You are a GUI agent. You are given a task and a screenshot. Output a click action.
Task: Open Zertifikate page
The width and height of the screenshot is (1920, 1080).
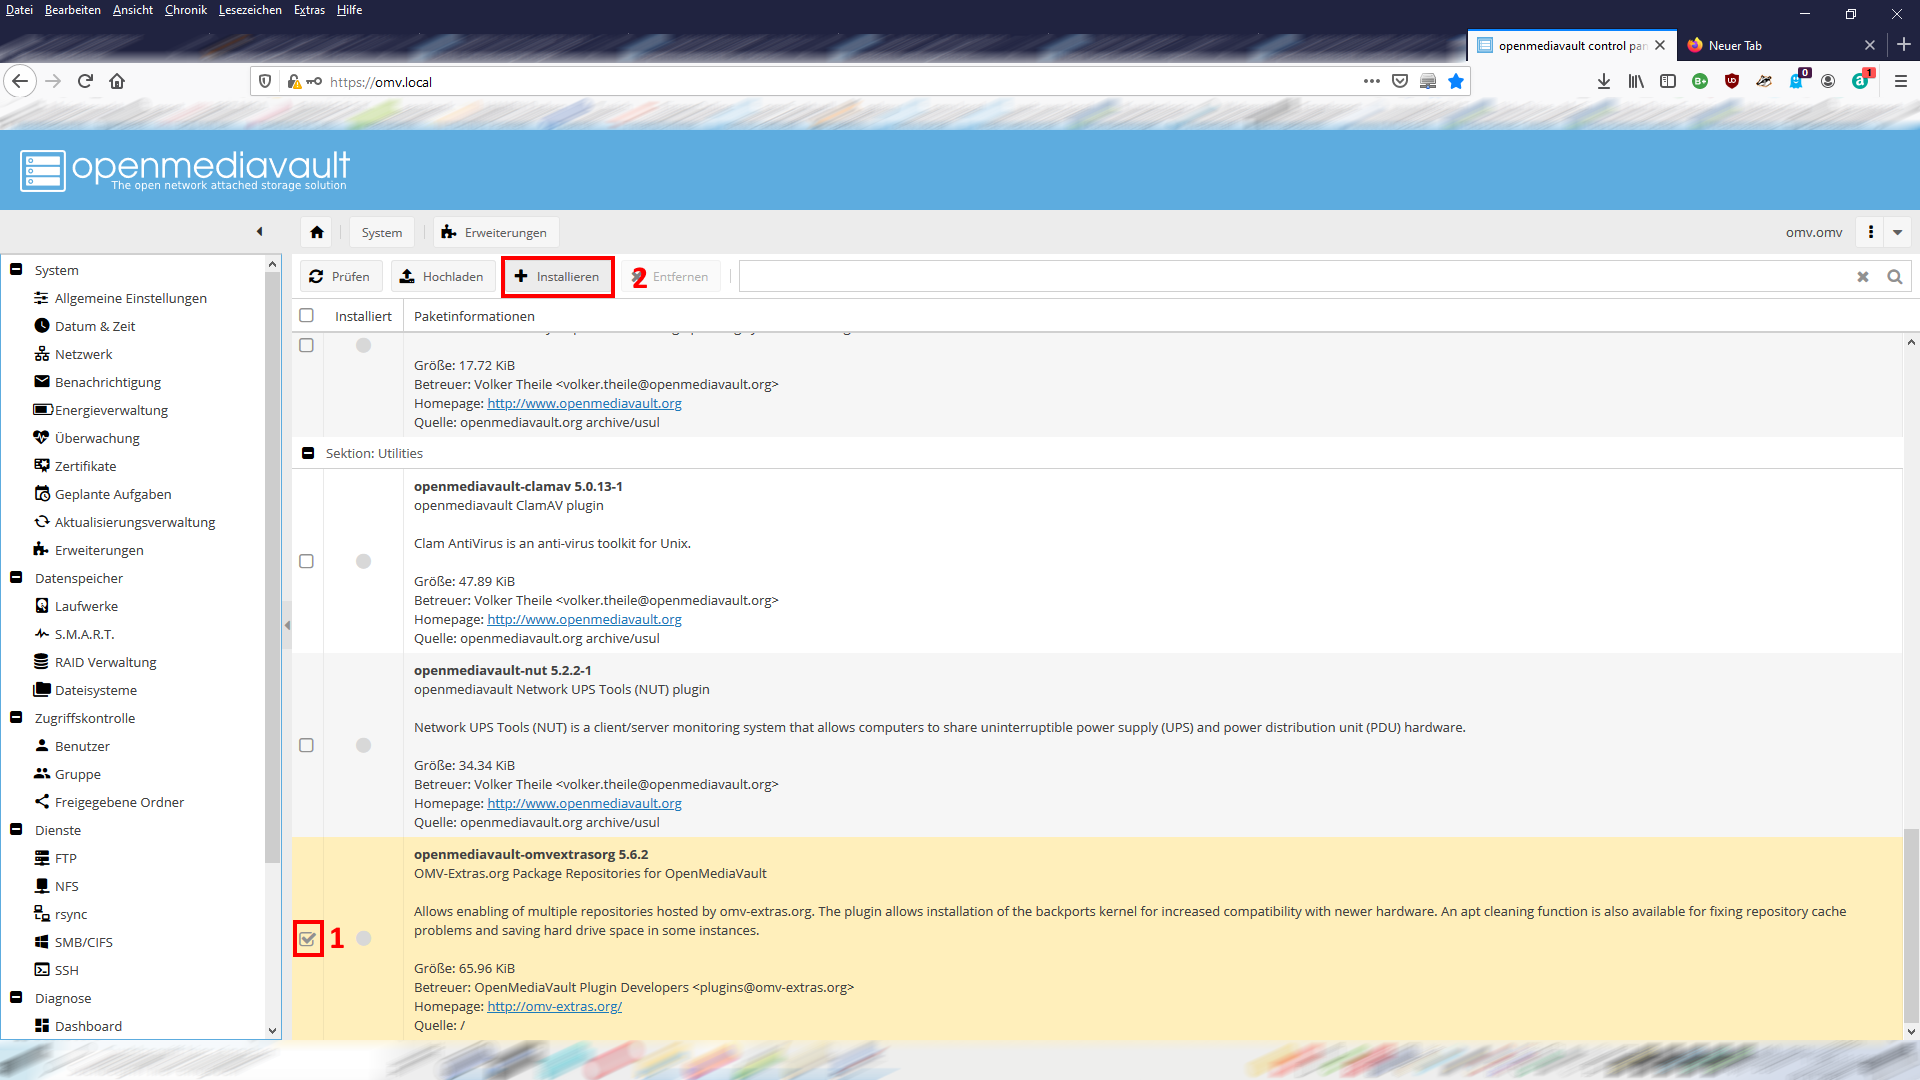(x=85, y=466)
